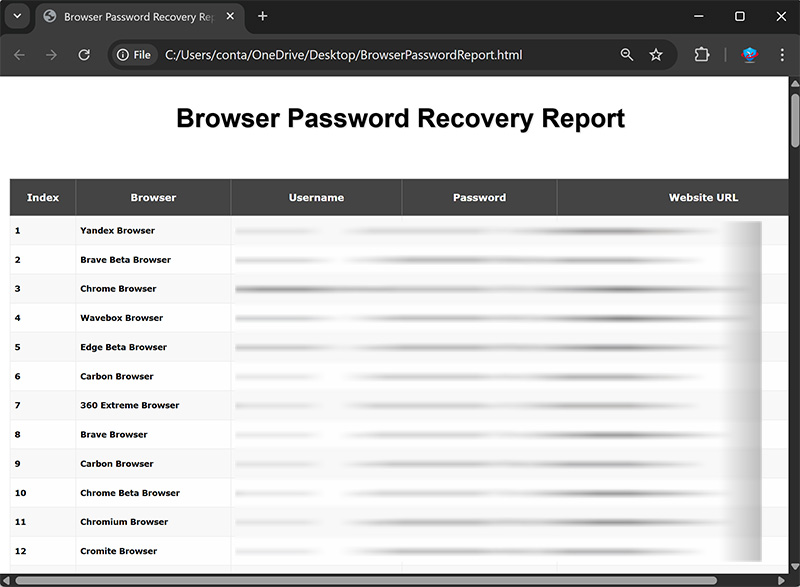Viewport: 800px width, 587px height.
Task: Select the Chrome Beta Browser cell
Action: click(153, 493)
